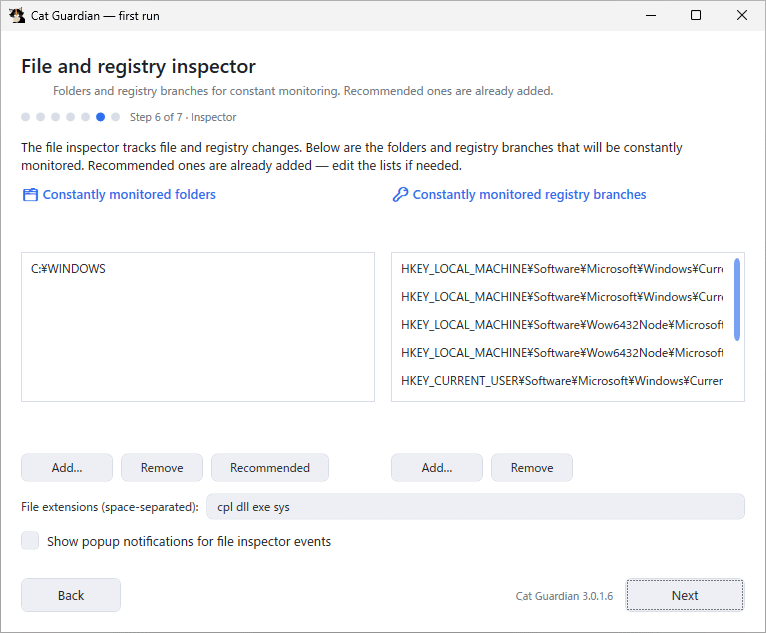Click Remove under the registry branches list
The height and width of the screenshot is (633, 766).
[532, 467]
